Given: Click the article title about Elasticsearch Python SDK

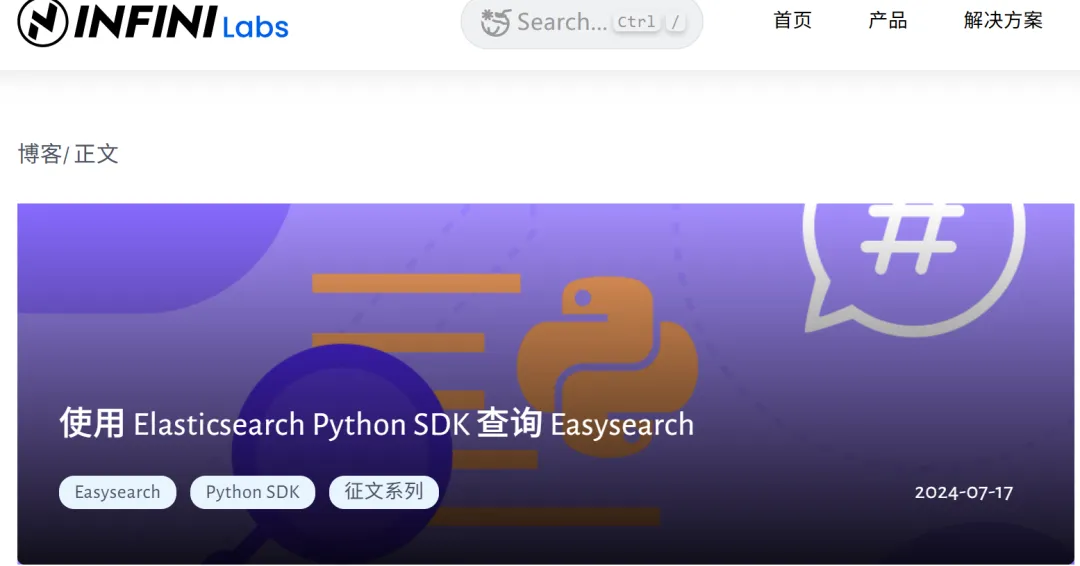Looking at the screenshot, I should tap(376, 423).
